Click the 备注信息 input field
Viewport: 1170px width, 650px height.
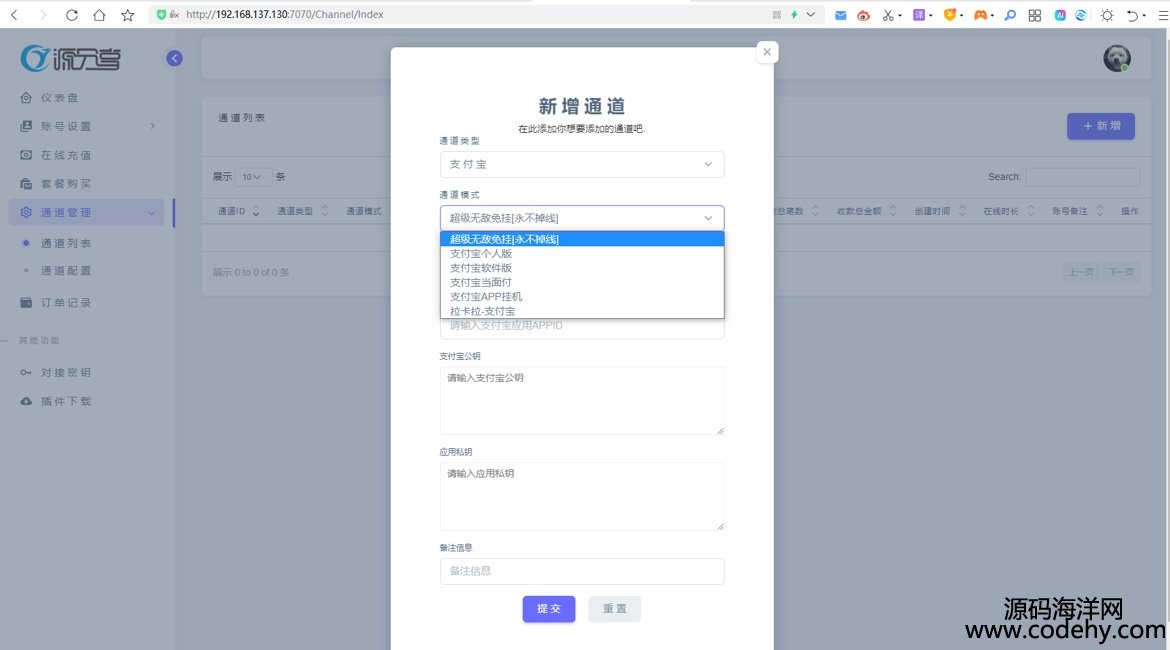582,572
